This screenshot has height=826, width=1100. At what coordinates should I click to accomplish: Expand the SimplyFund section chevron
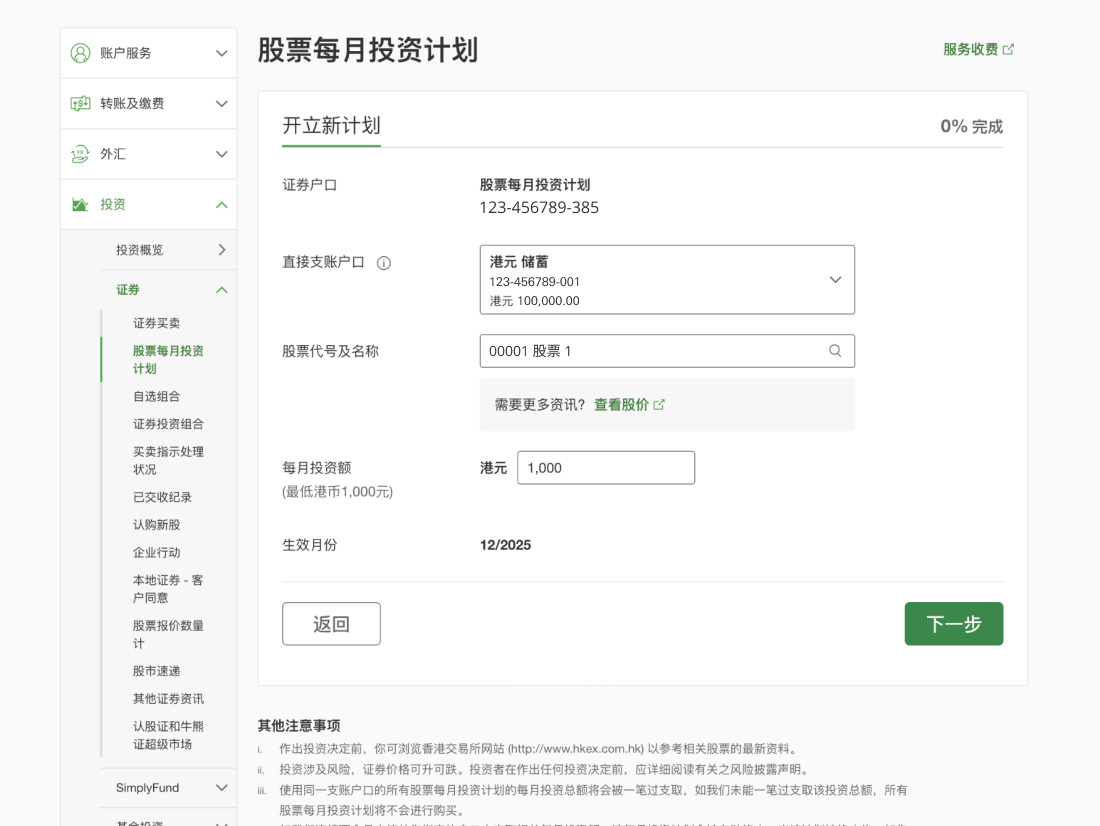tap(222, 788)
